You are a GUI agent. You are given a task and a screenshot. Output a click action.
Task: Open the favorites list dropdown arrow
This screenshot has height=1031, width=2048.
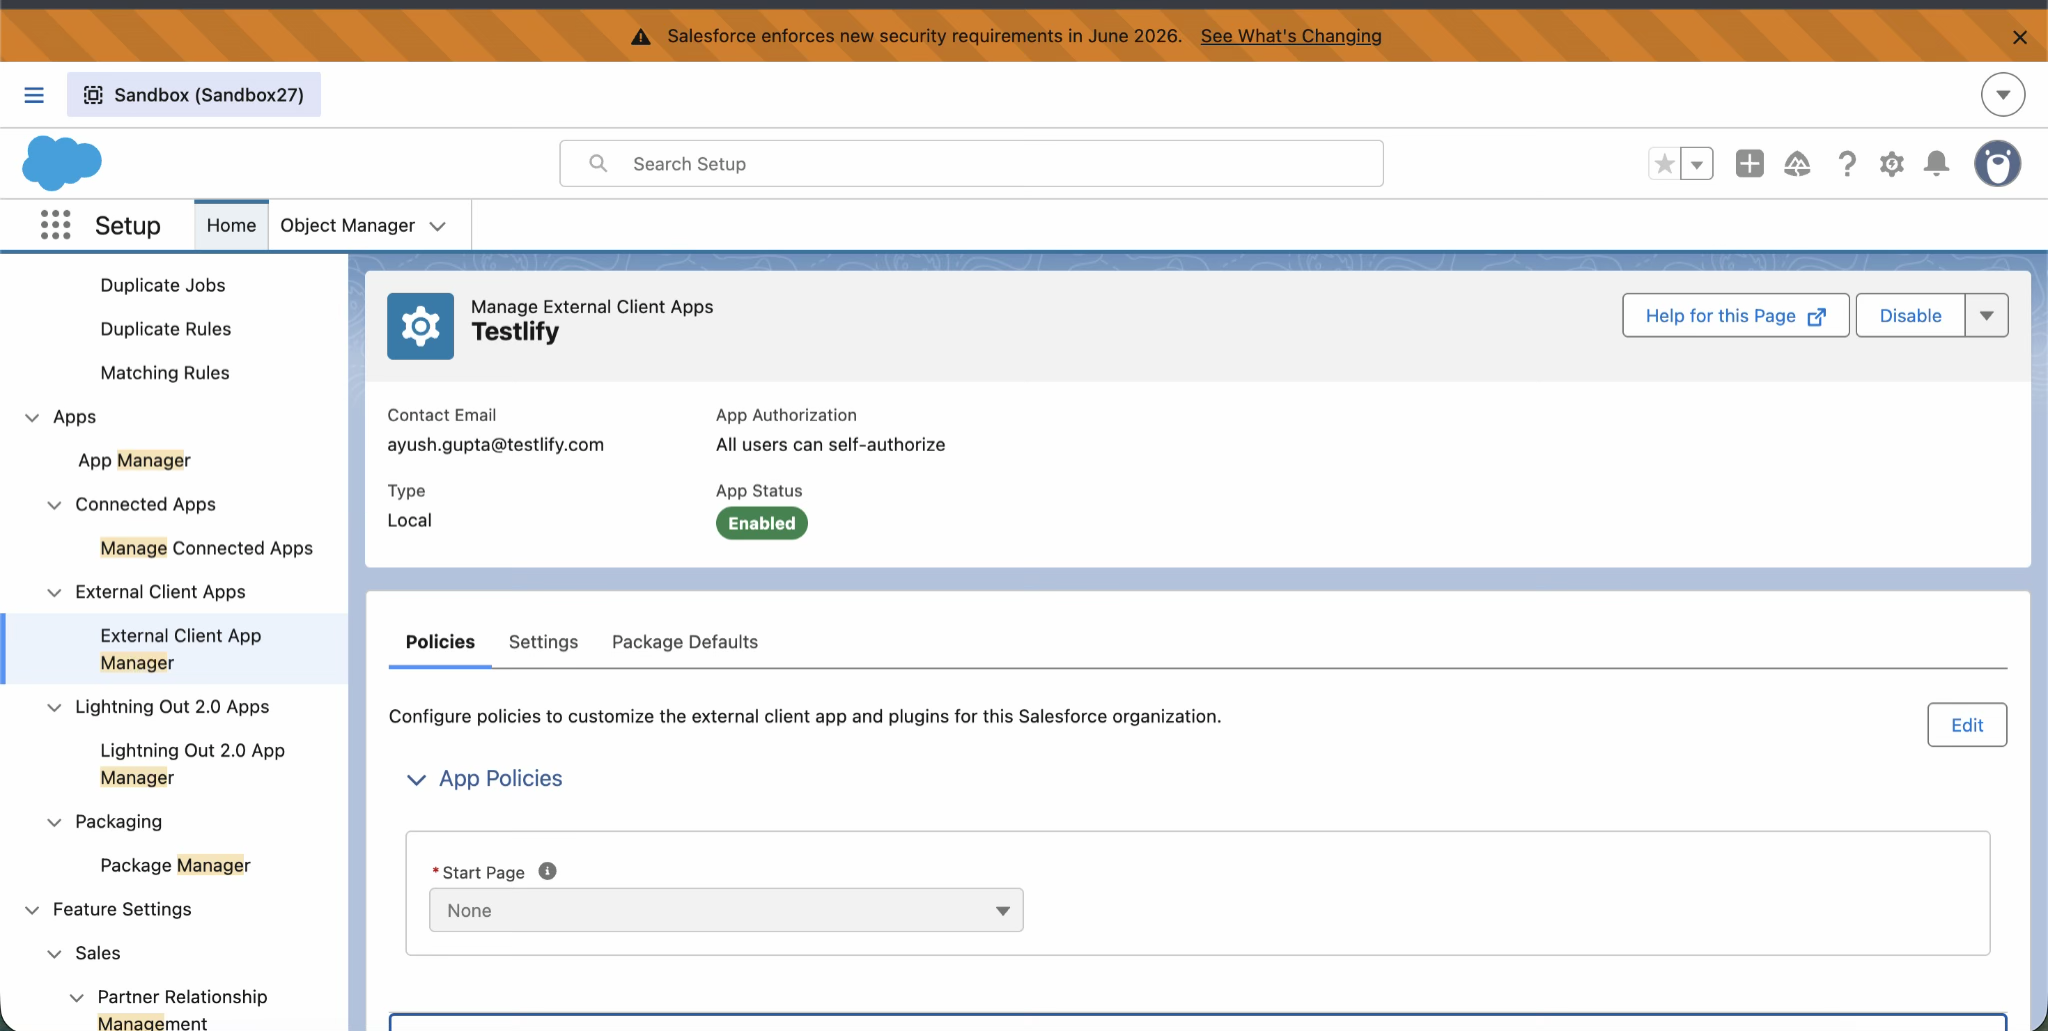click(1697, 163)
